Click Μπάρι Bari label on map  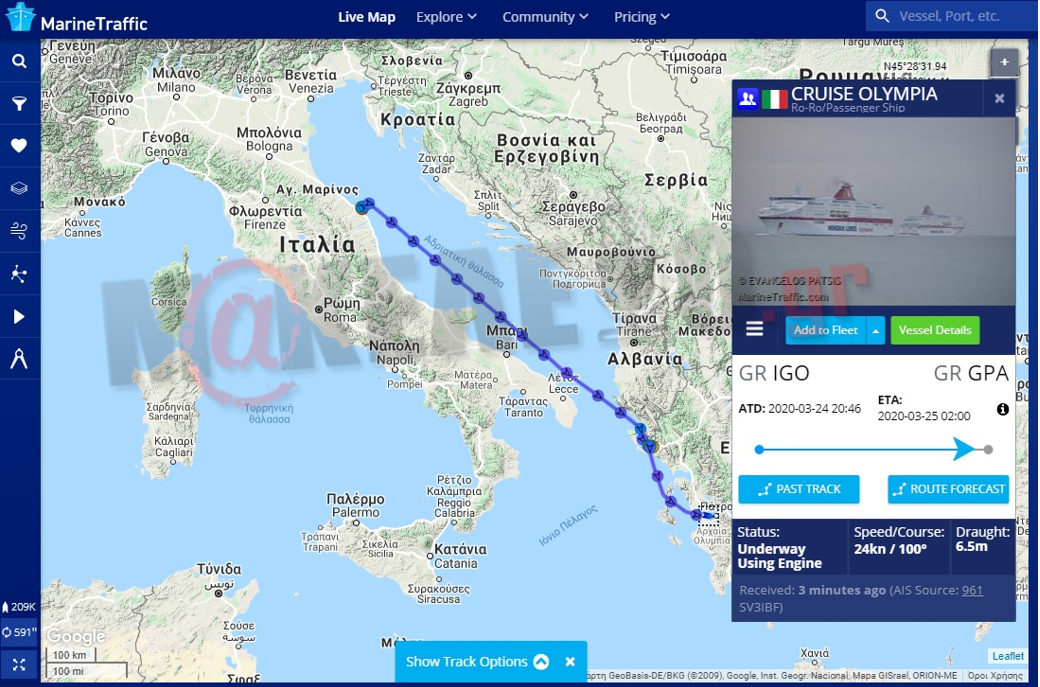pos(507,338)
